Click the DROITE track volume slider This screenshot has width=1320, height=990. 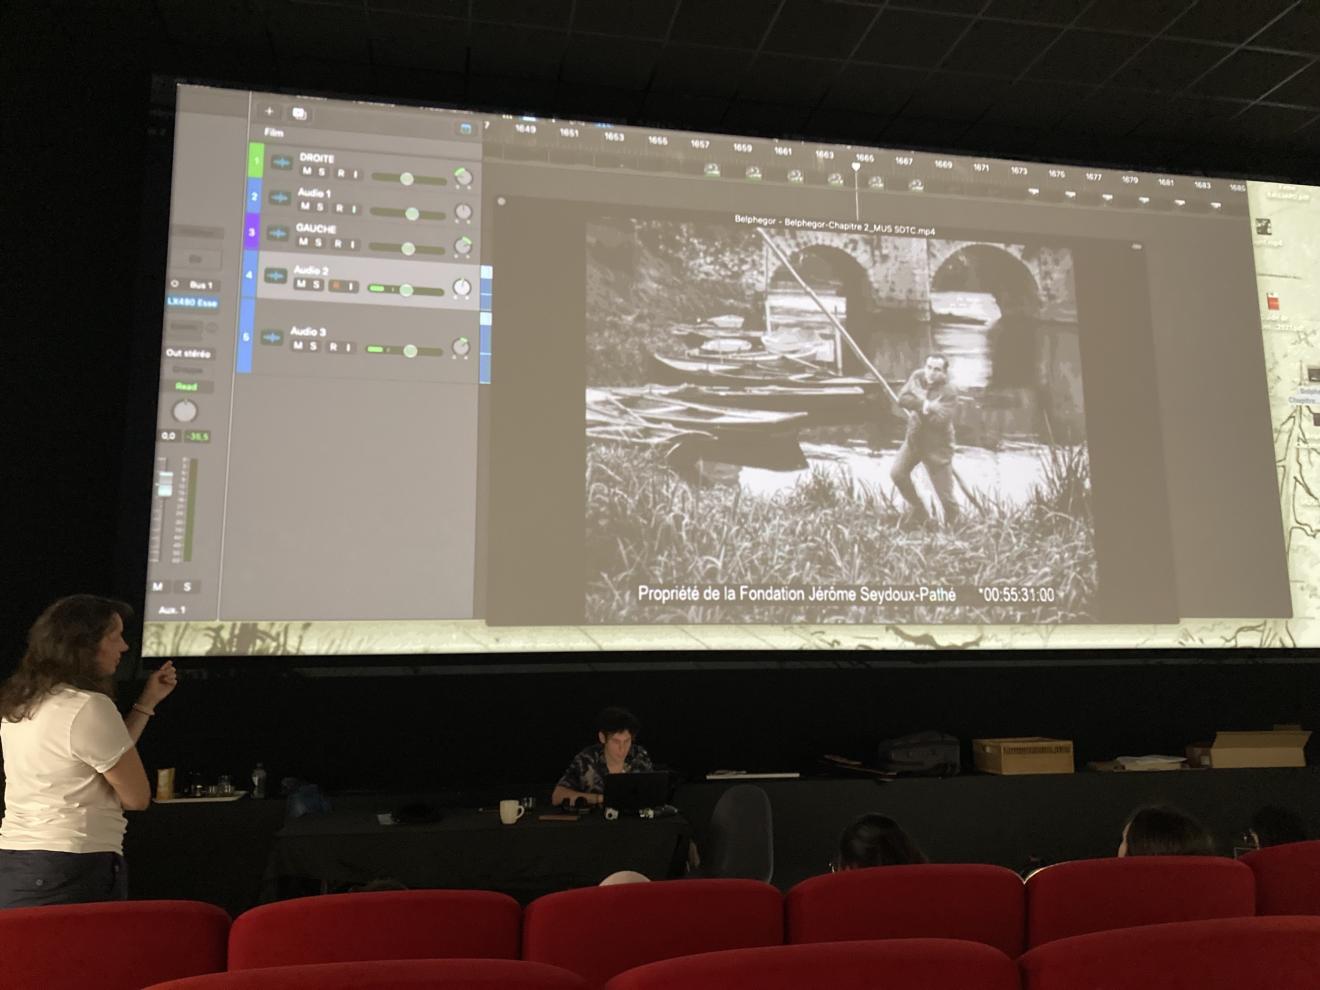point(408,179)
